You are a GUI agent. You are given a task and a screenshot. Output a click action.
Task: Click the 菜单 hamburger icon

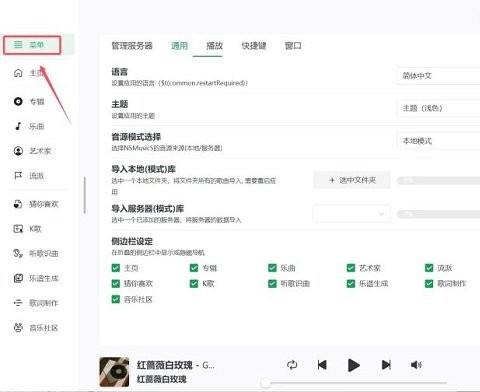18,45
